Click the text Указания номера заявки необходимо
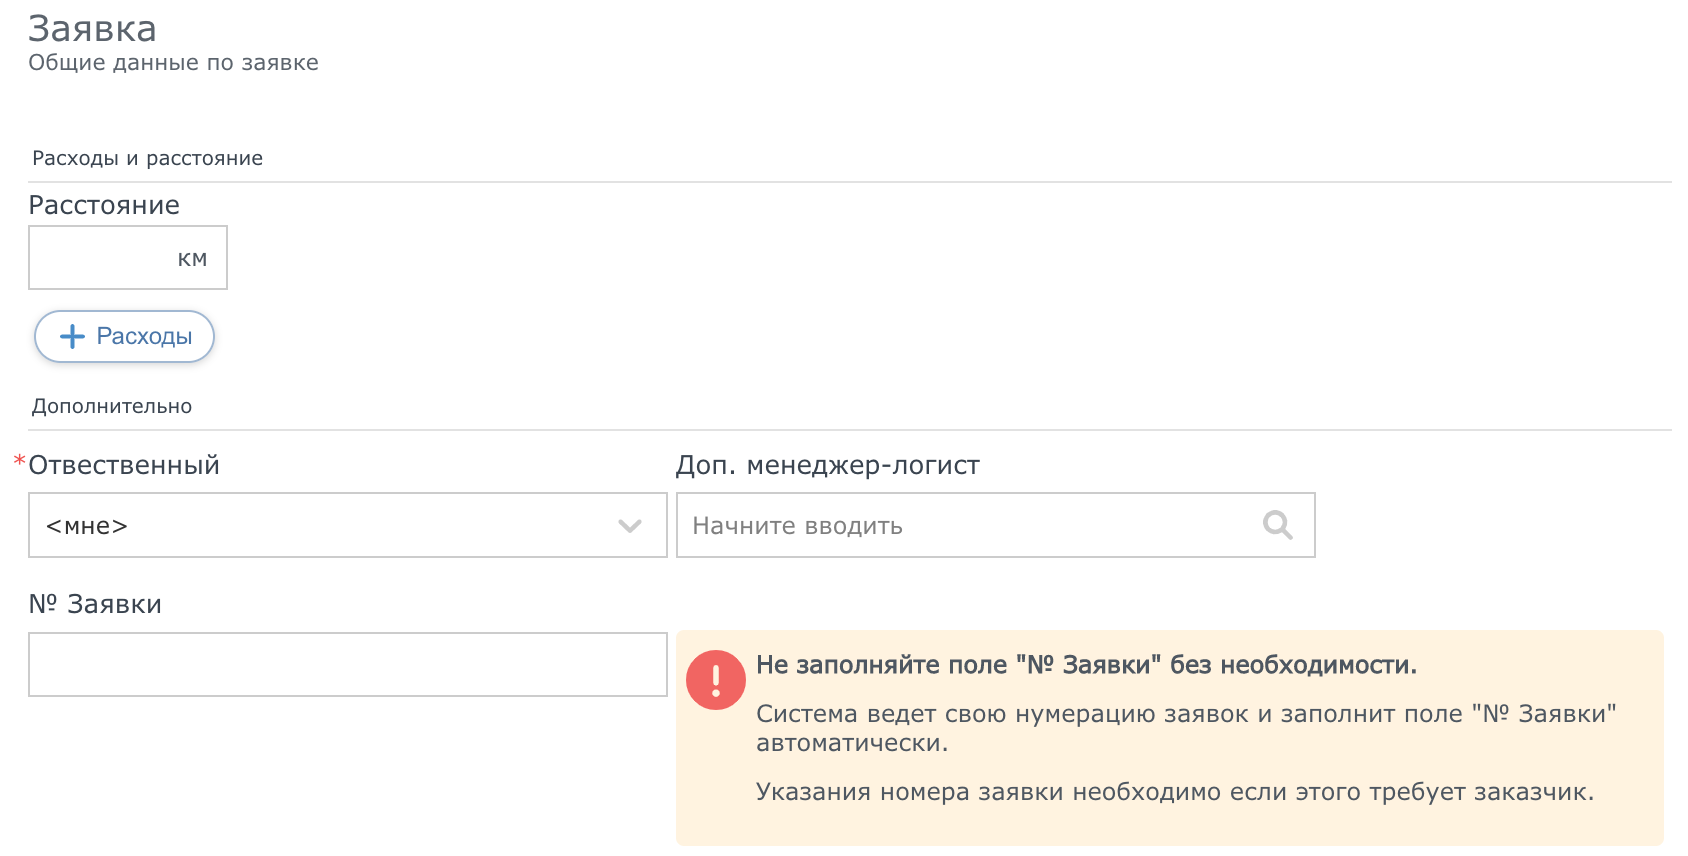Viewport: 1688px width, 856px height. (x=1175, y=792)
